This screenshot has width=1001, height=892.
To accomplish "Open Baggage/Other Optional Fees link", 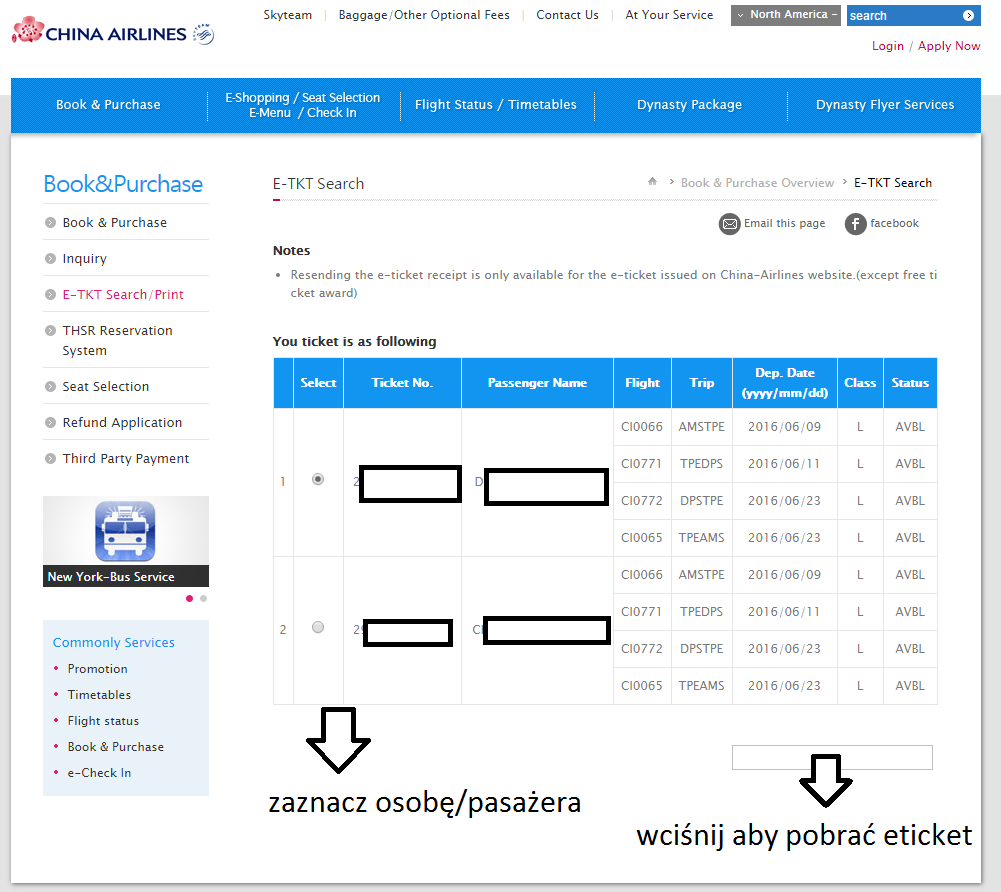I will (x=424, y=15).
